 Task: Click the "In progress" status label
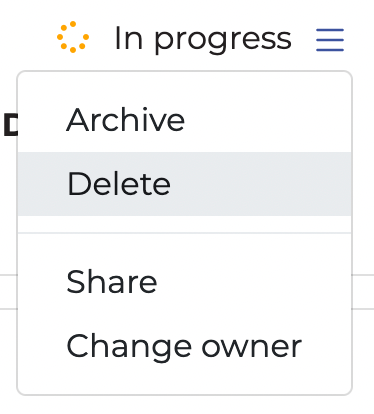tap(203, 40)
